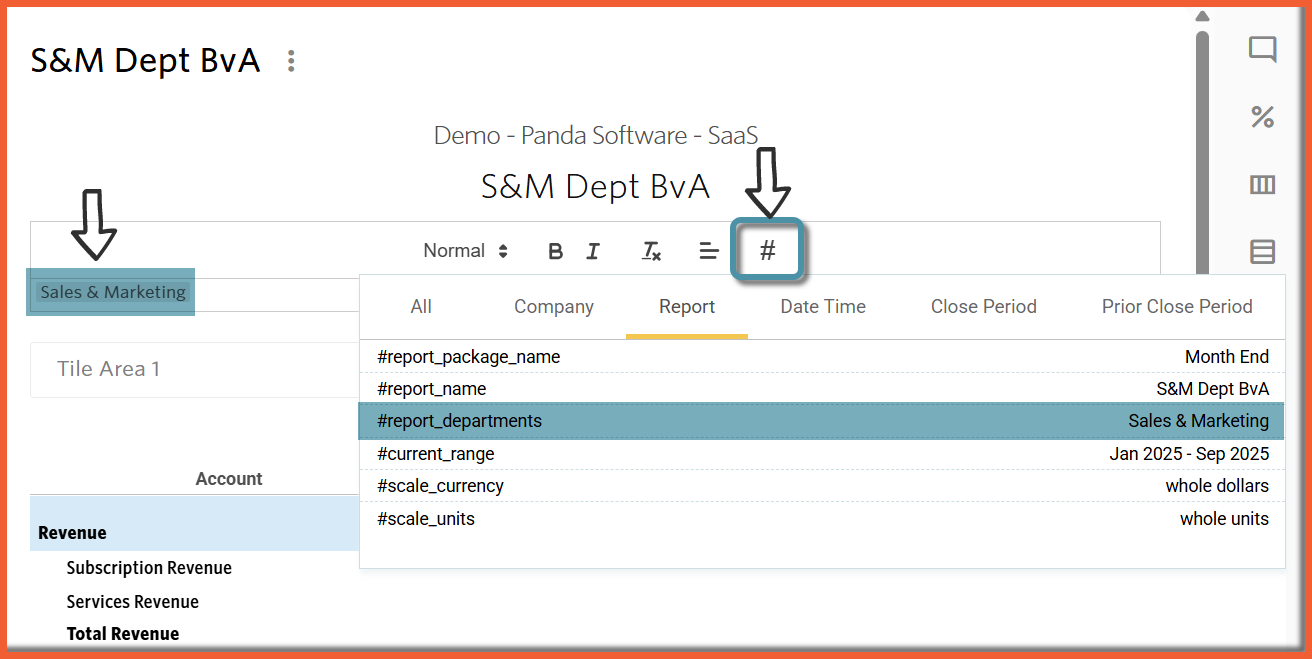This screenshot has height=659, width=1312.
Task: Clear text formatting with the Tx icon
Action: click(x=651, y=251)
